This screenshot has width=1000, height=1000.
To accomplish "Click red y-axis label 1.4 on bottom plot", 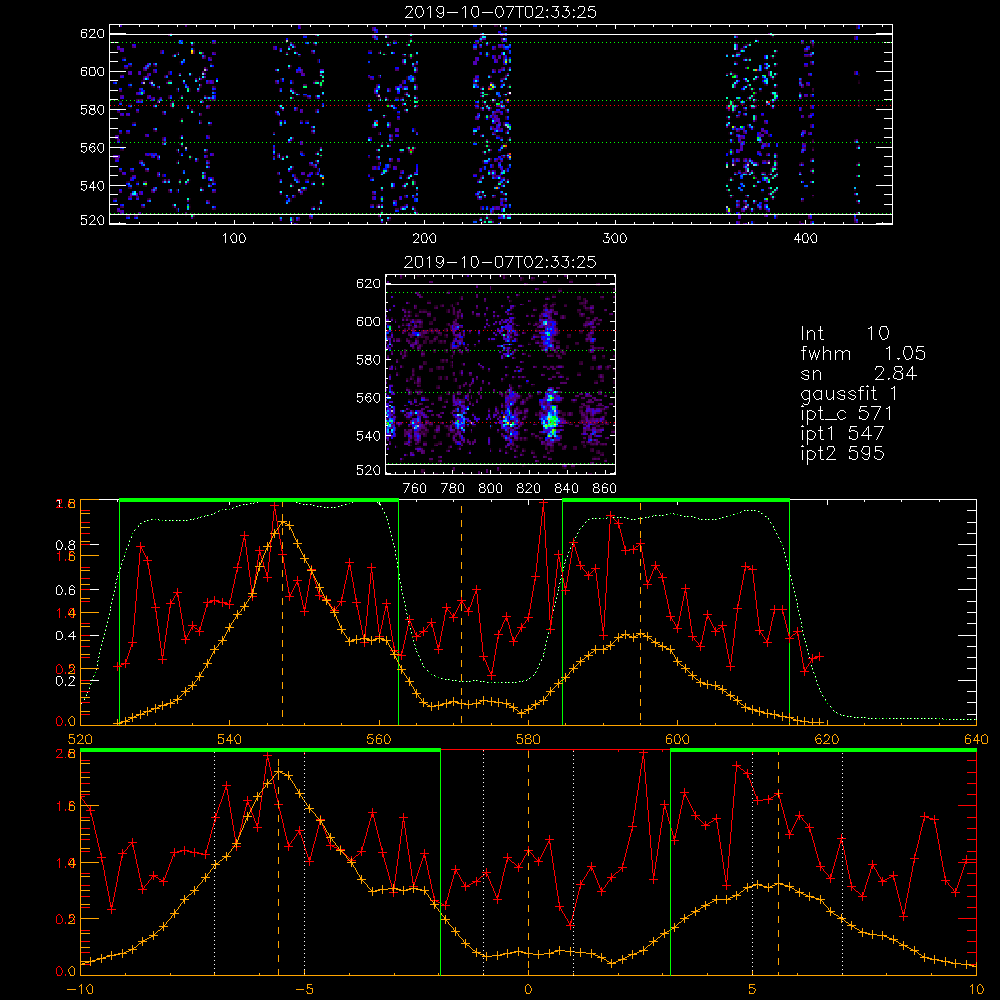I will (67, 862).
